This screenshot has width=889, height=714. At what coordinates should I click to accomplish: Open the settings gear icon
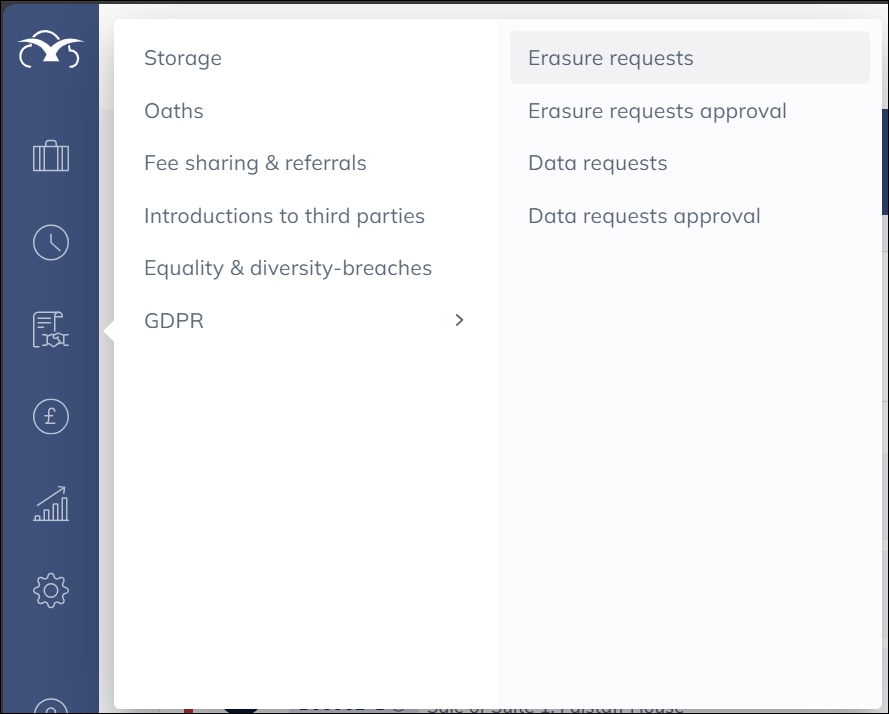point(51,590)
